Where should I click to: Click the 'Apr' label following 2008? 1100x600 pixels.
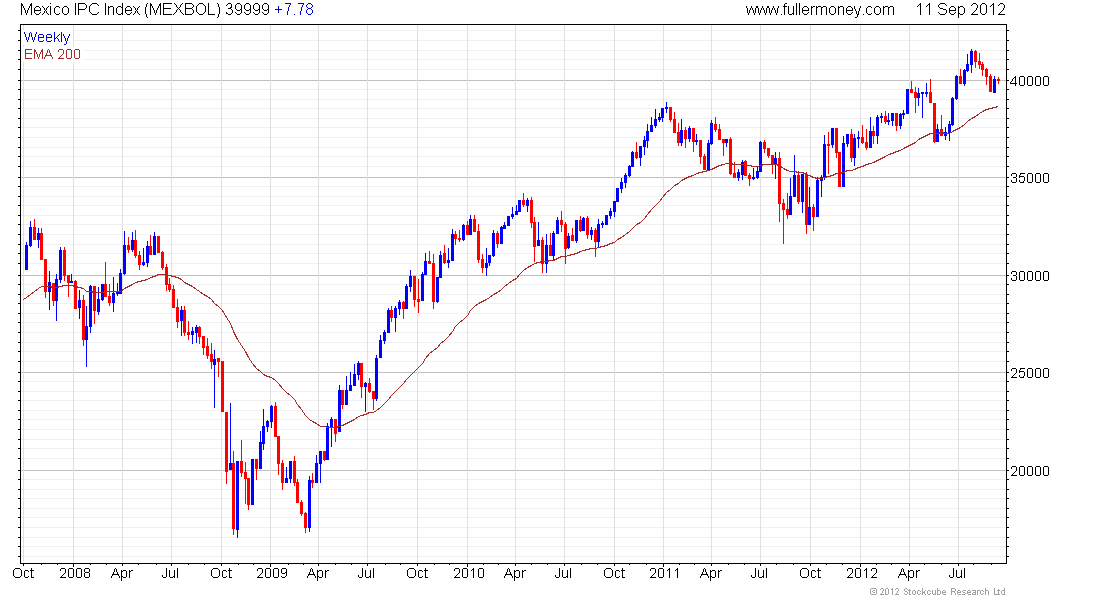[122, 573]
